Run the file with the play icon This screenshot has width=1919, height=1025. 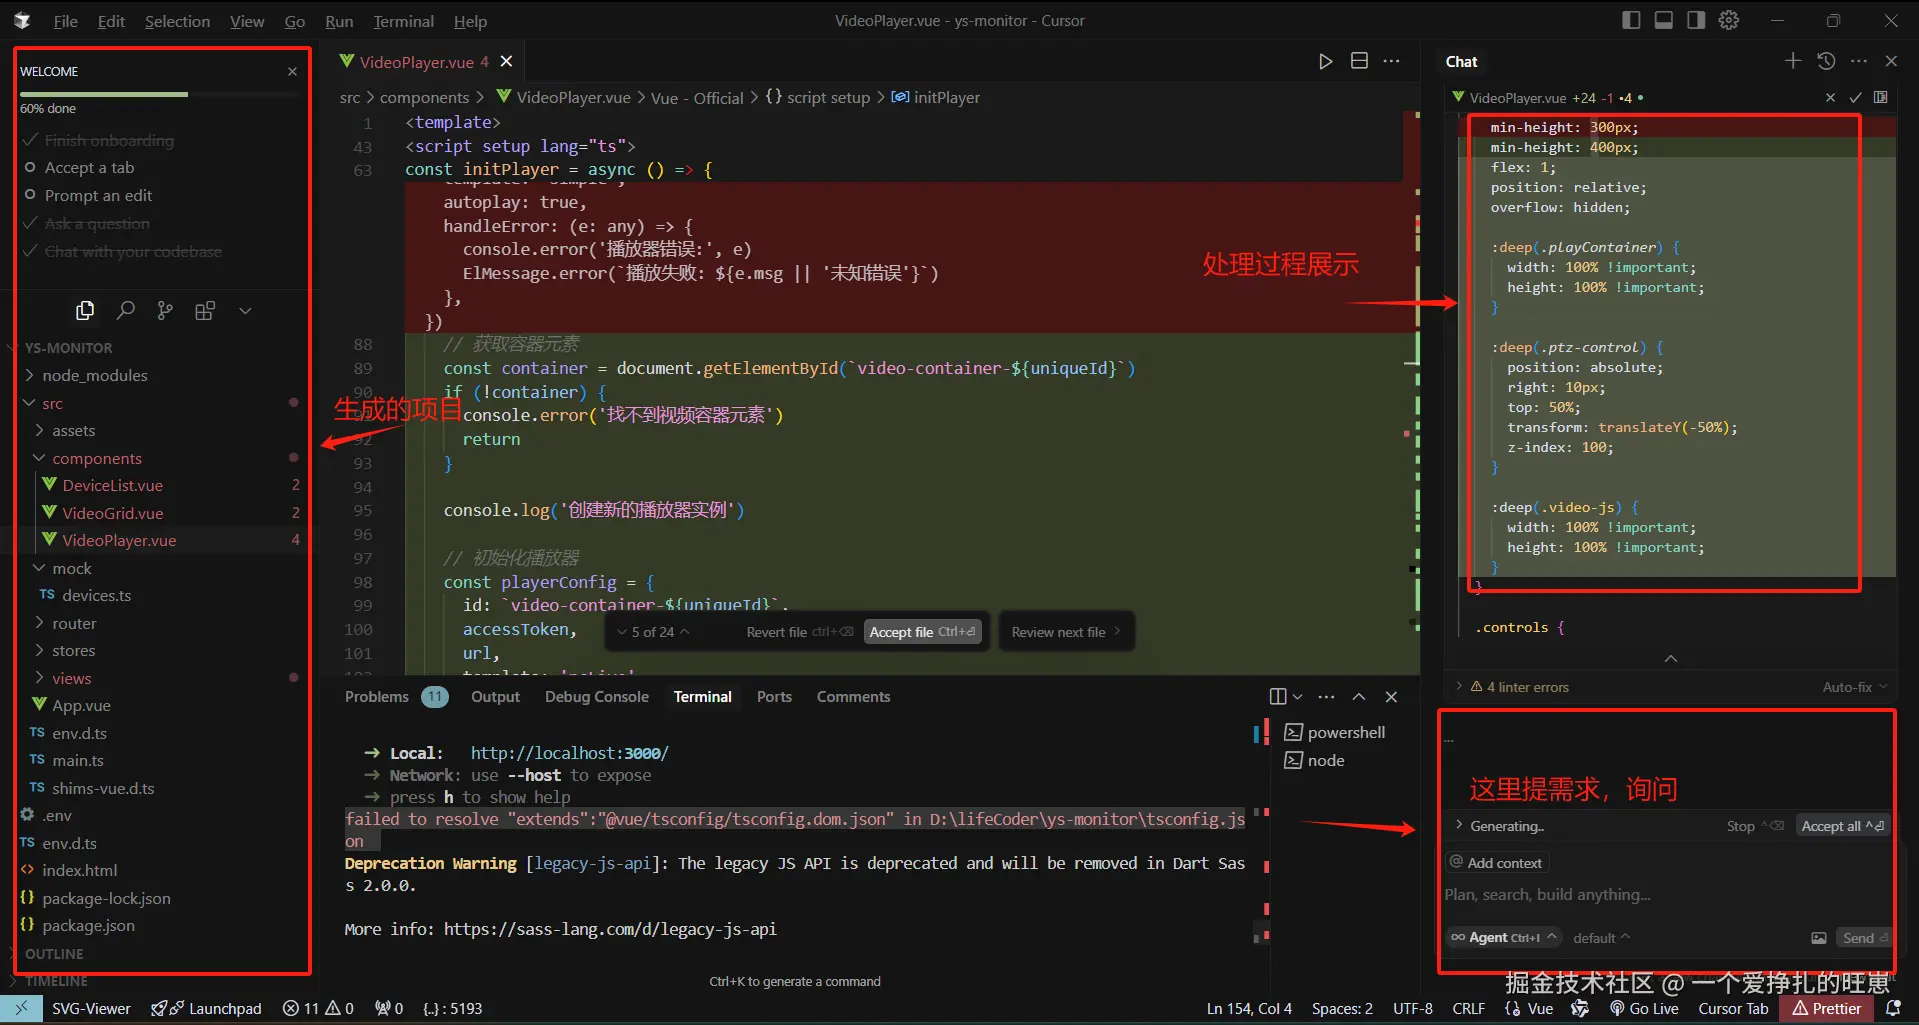(x=1326, y=62)
